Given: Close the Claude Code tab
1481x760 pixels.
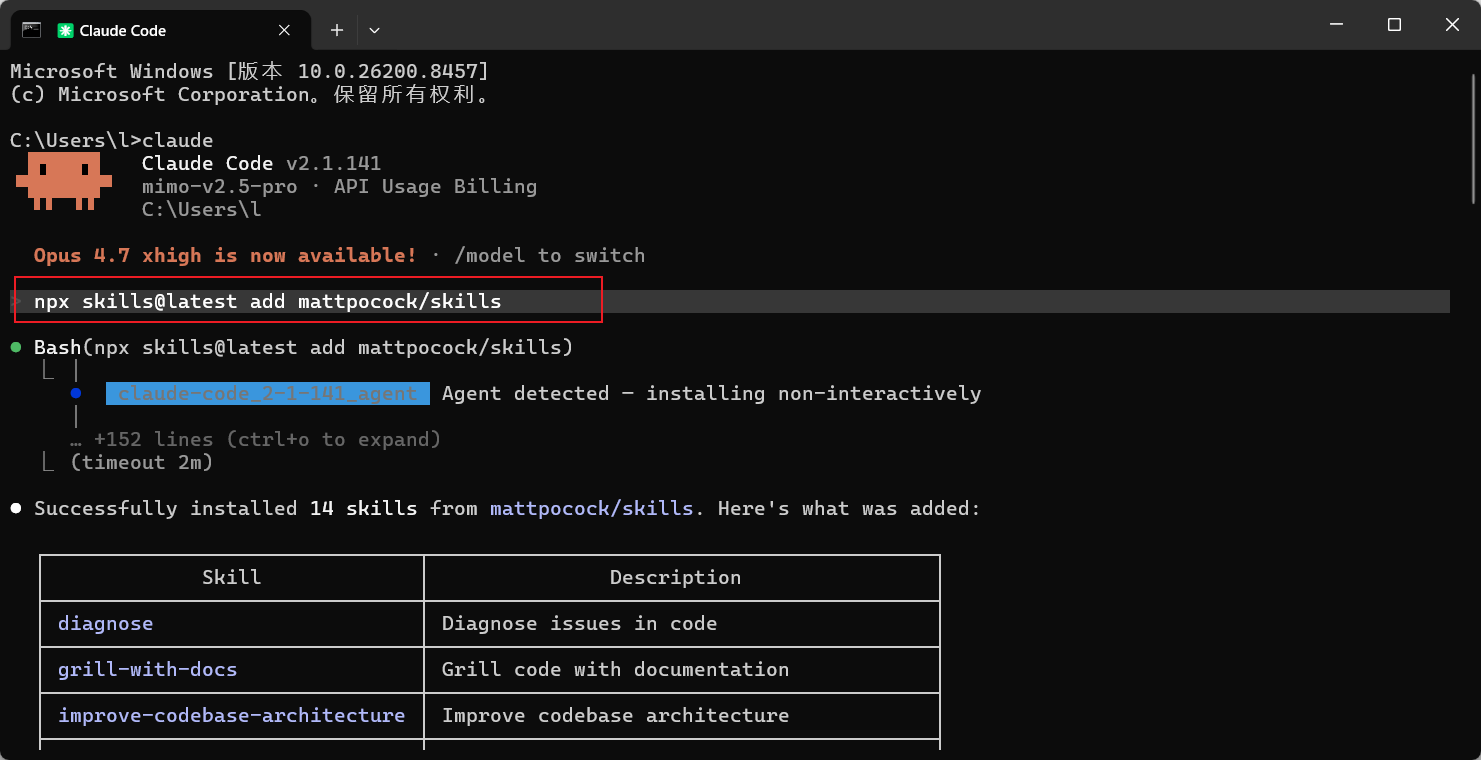Looking at the screenshot, I should pyautogui.click(x=285, y=30).
